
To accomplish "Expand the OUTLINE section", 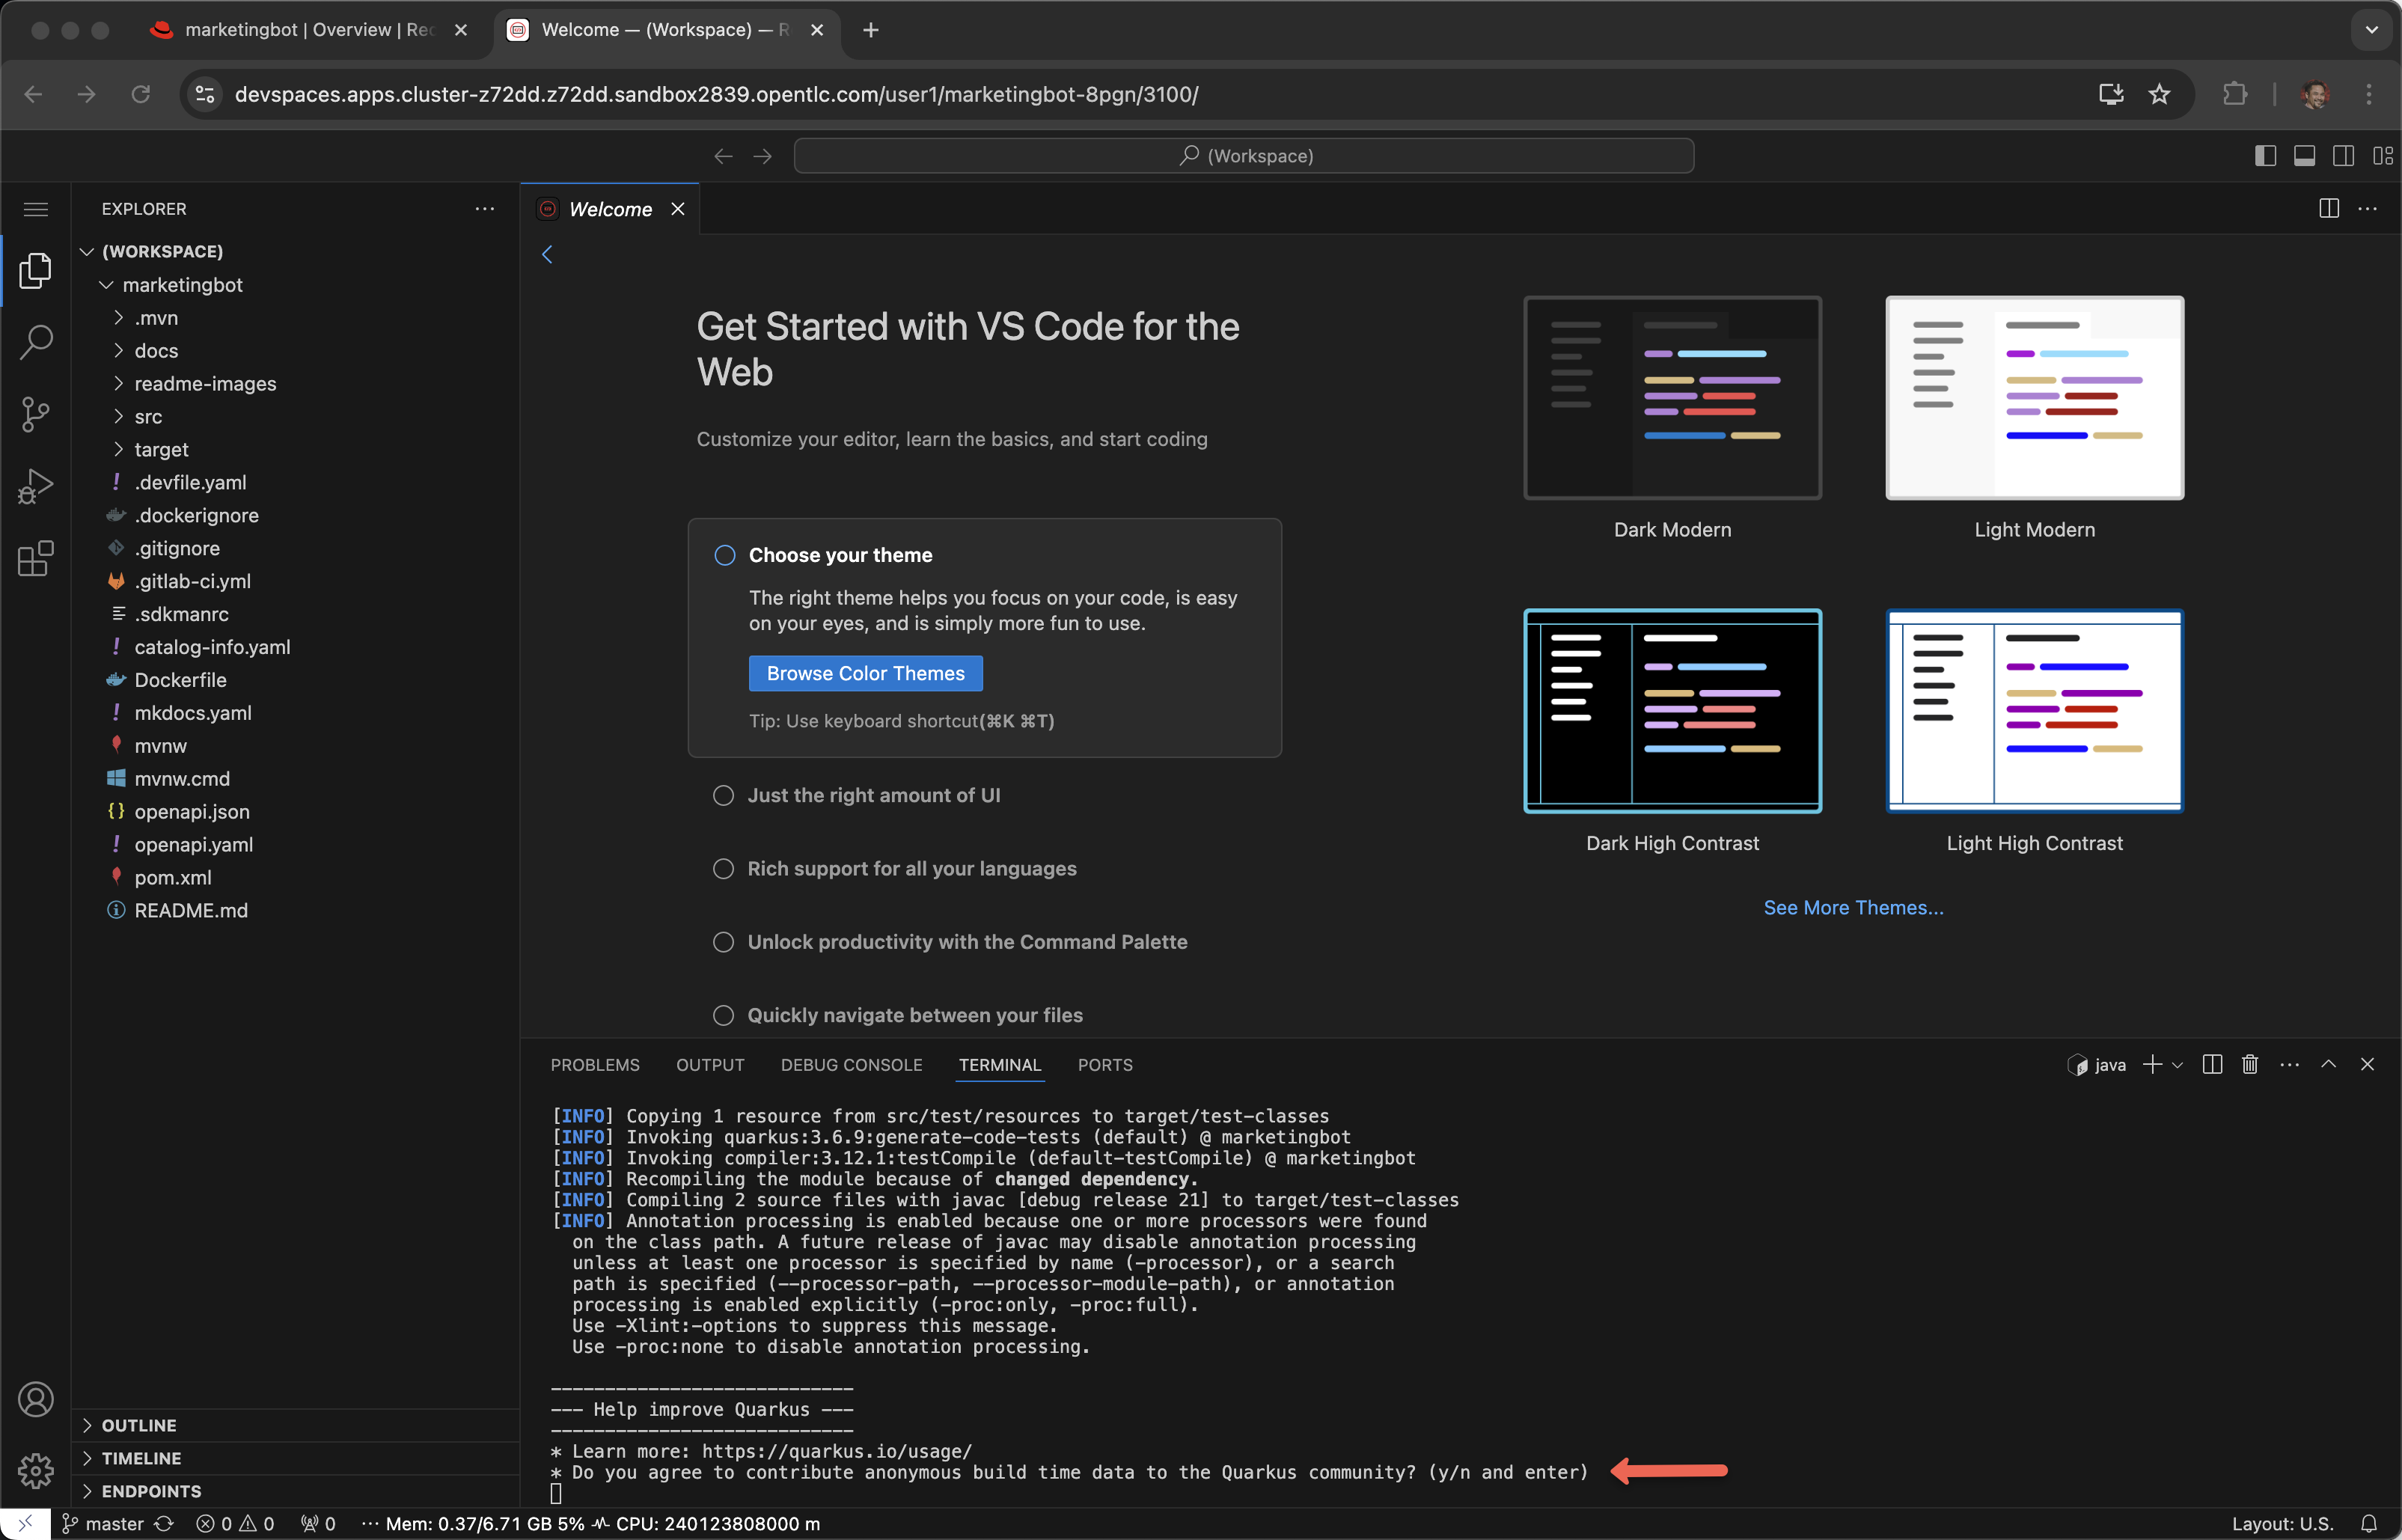I will point(138,1425).
